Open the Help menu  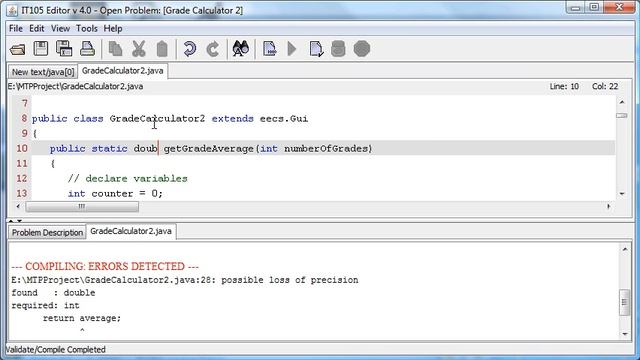point(113,29)
